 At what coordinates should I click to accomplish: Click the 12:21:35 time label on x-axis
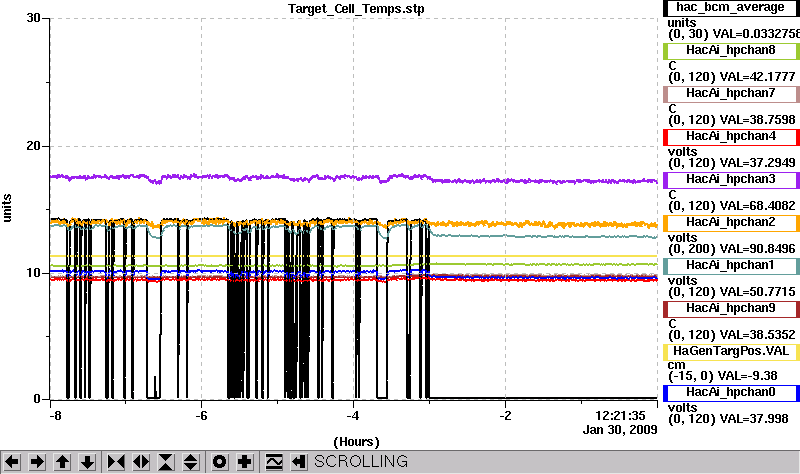620,416
